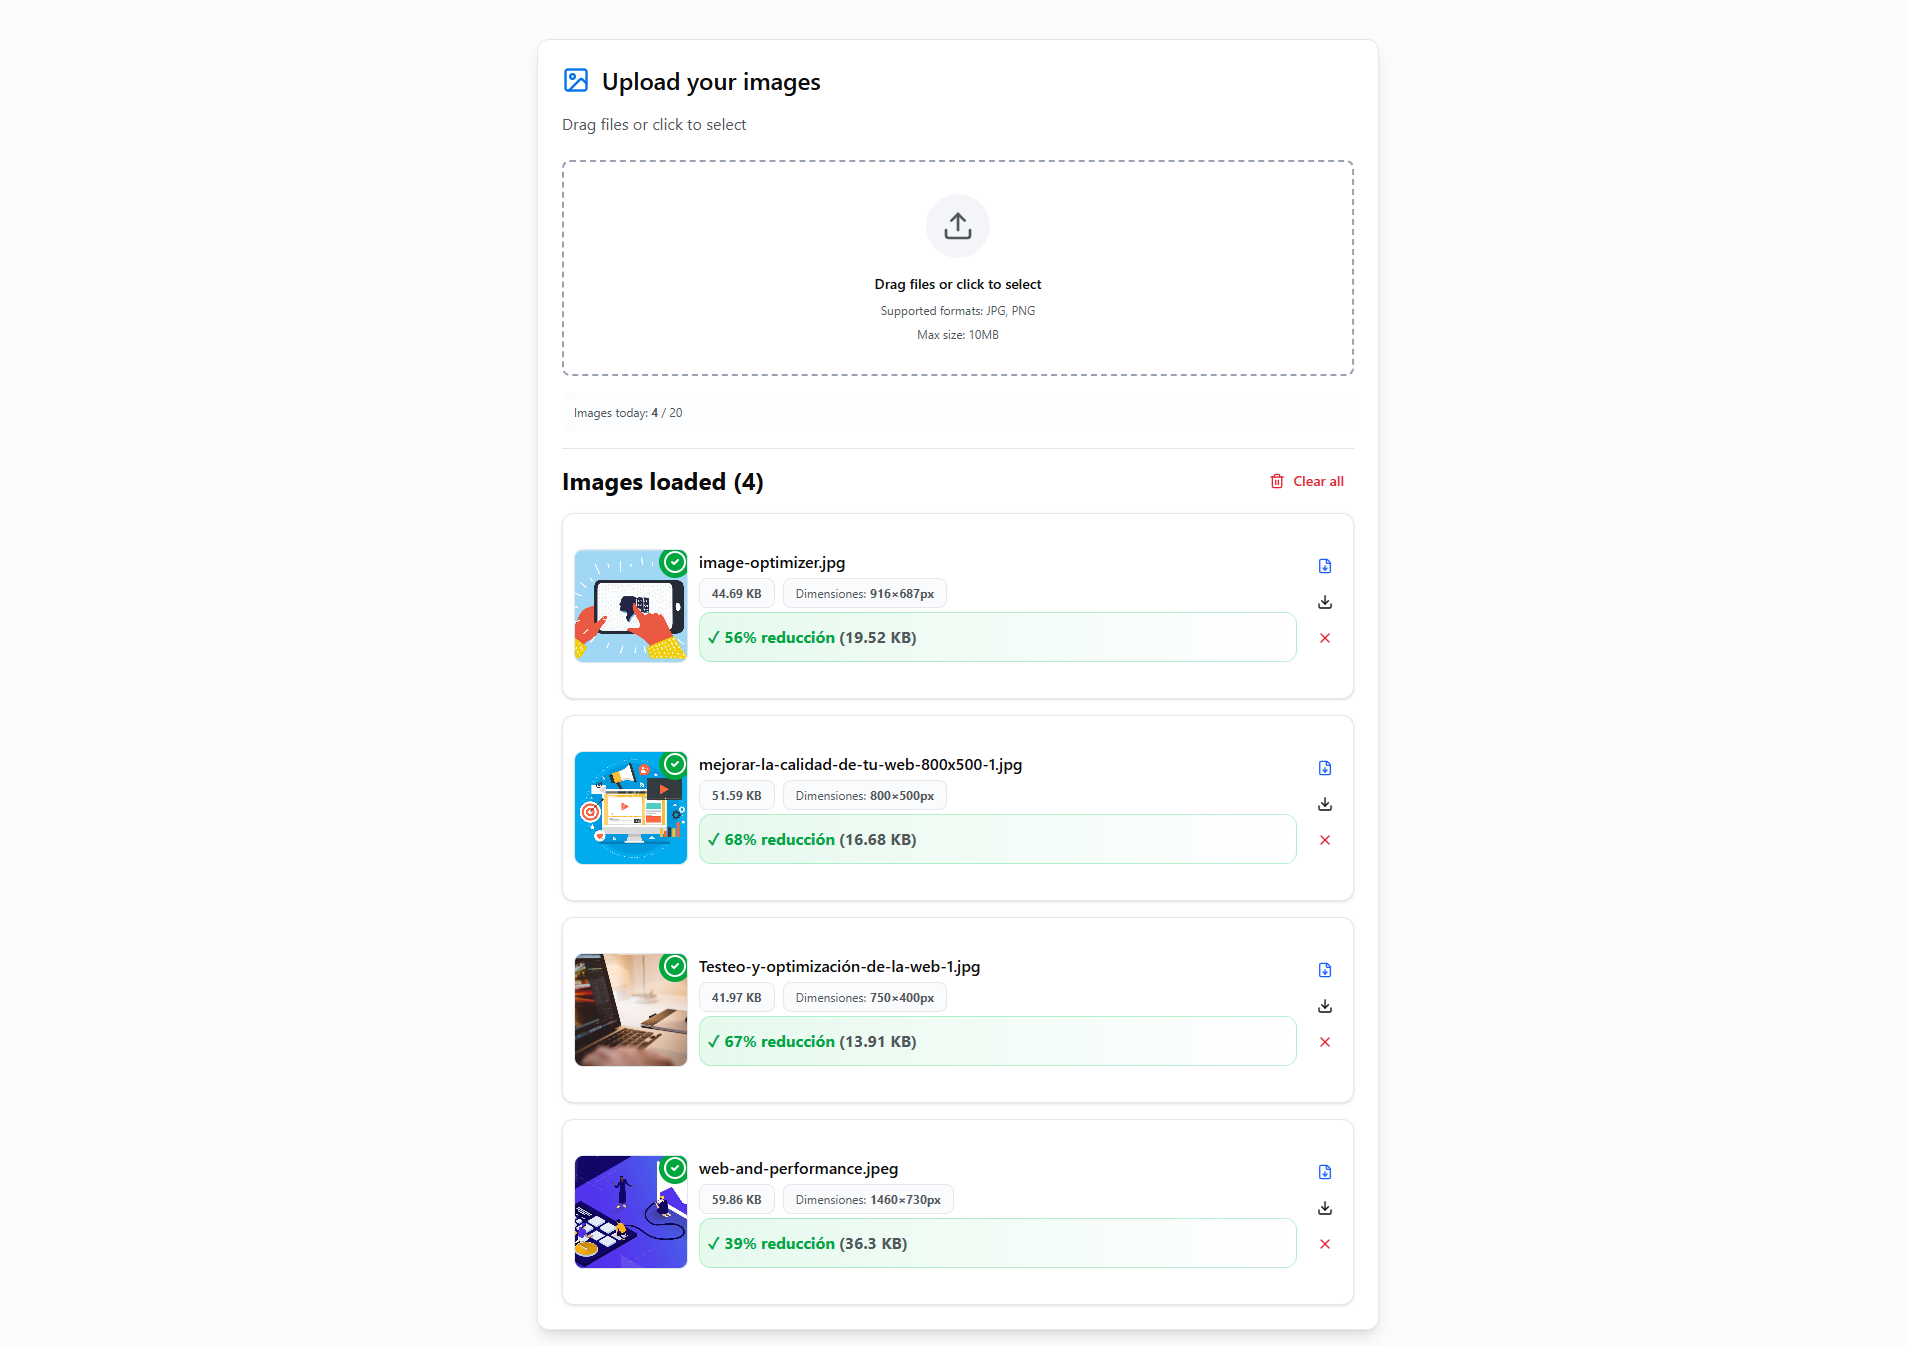Open file details for web-and-performance.jpeg
The height and width of the screenshot is (1346, 1907).
pos(1325,1172)
